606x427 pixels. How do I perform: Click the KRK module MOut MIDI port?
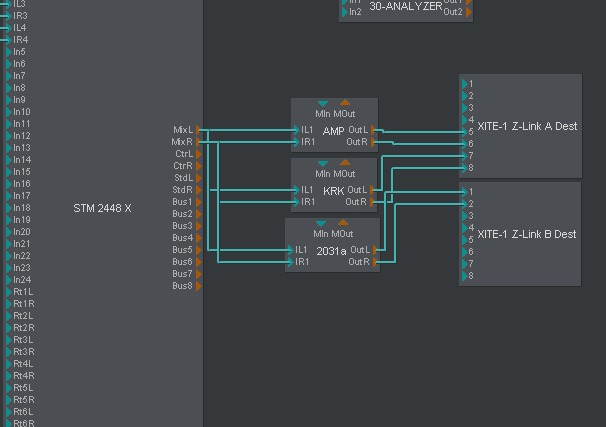pos(345,162)
